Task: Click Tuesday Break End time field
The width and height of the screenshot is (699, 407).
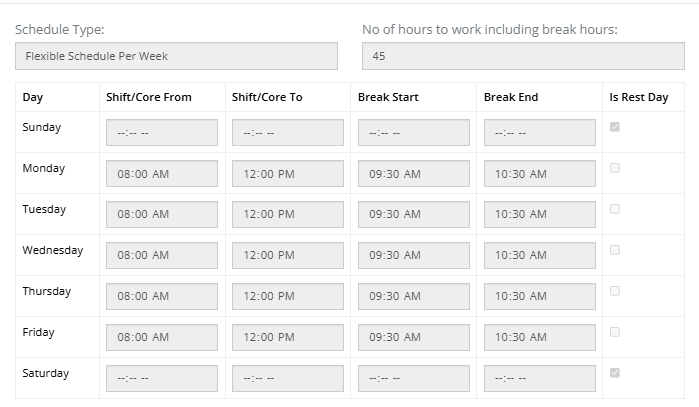Action: [x=539, y=215]
